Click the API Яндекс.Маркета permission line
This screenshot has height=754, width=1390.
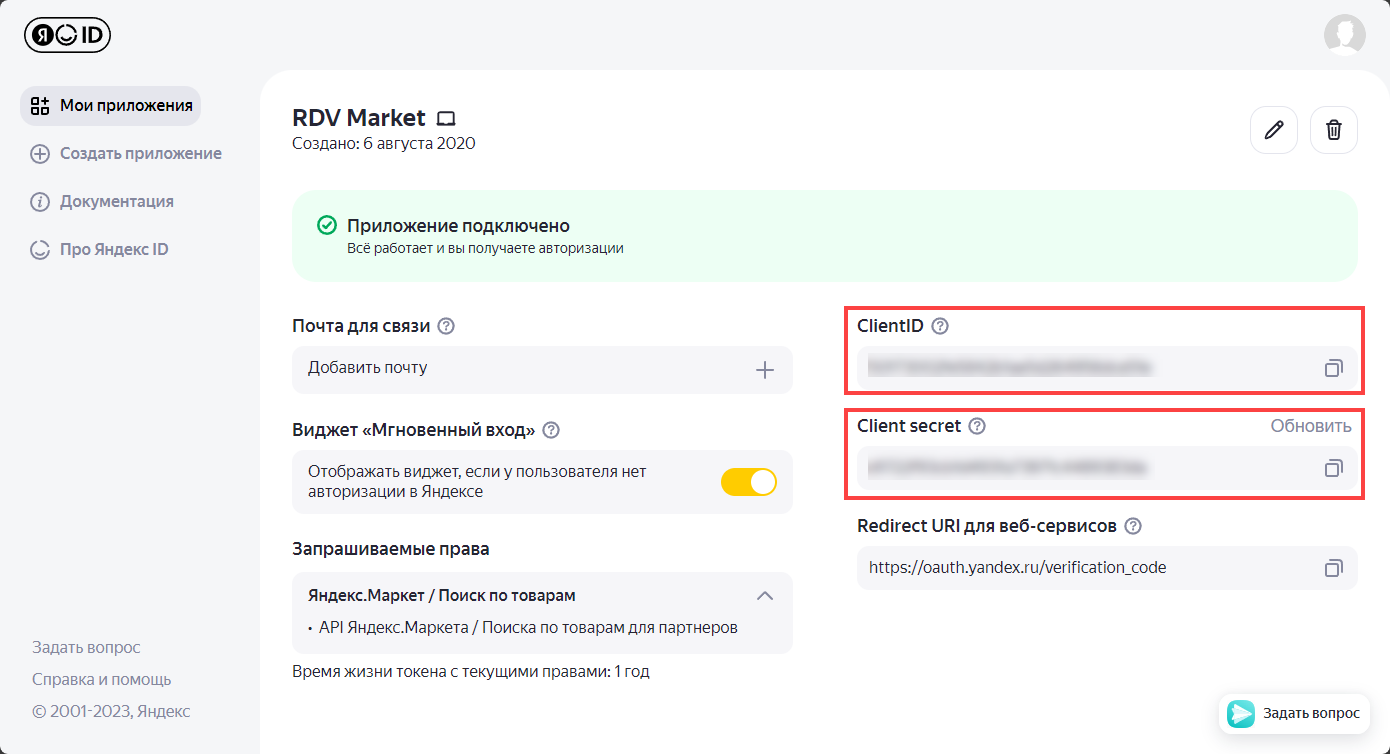(x=528, y=628)
